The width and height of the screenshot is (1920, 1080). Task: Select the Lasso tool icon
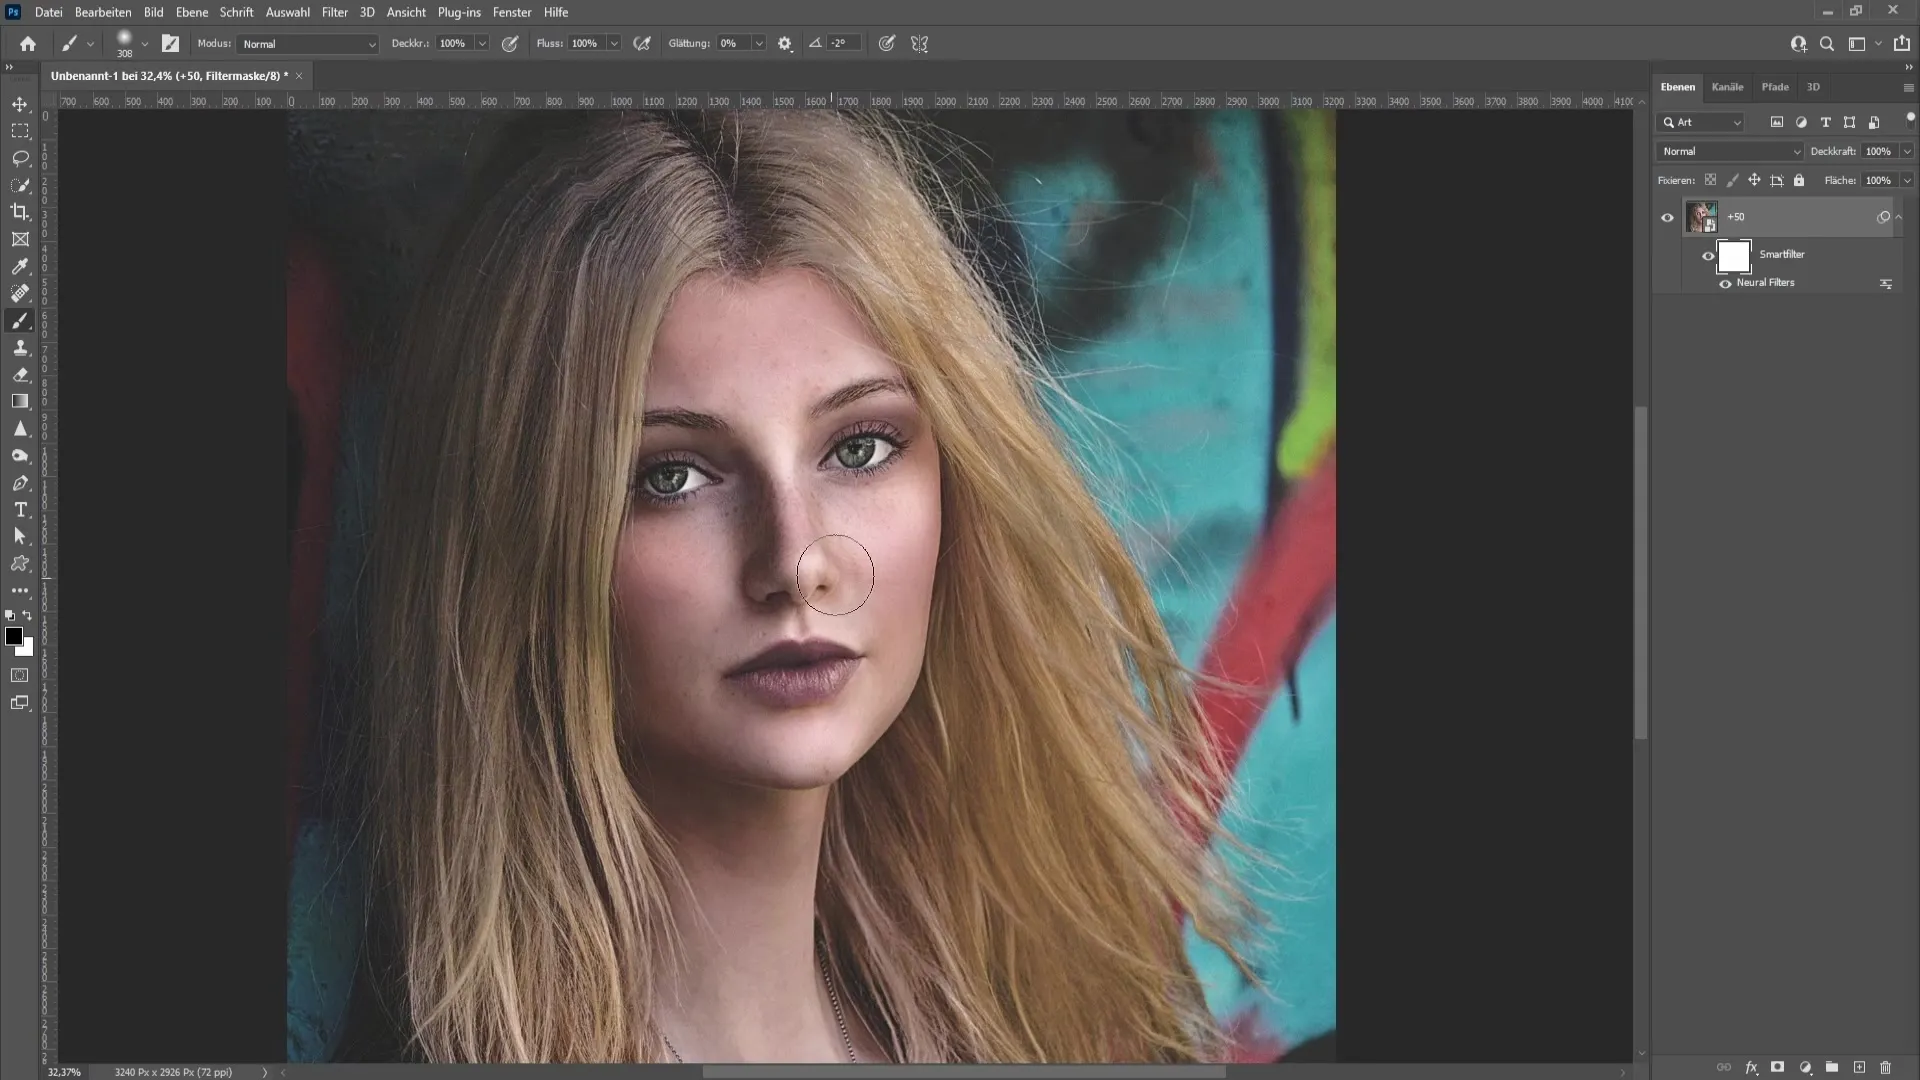tap(20, 157)
